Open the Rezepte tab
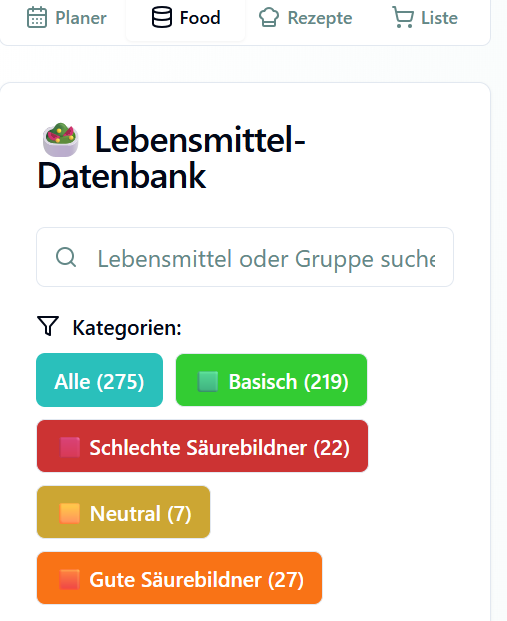 (x=306, y=18)
